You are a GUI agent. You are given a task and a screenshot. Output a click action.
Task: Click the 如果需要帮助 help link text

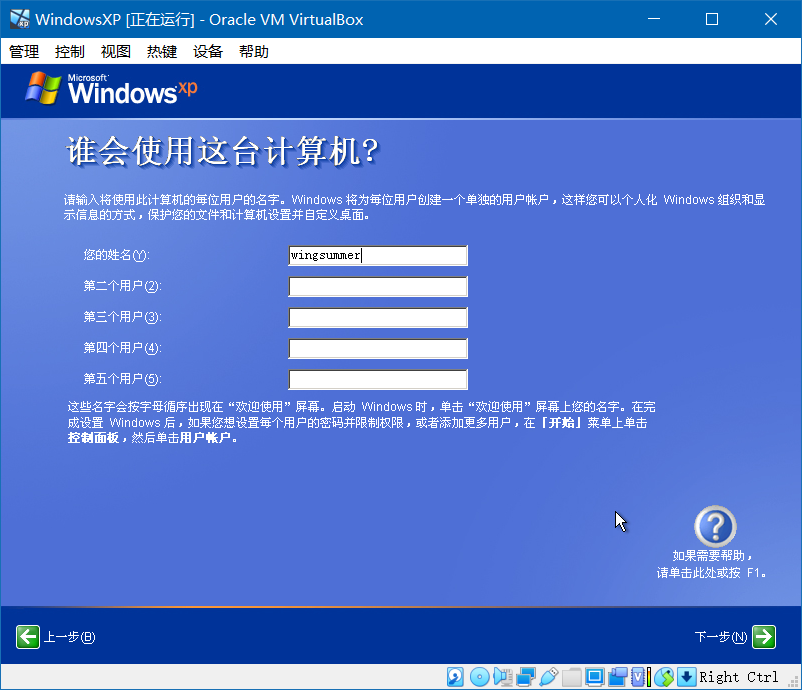712,564
